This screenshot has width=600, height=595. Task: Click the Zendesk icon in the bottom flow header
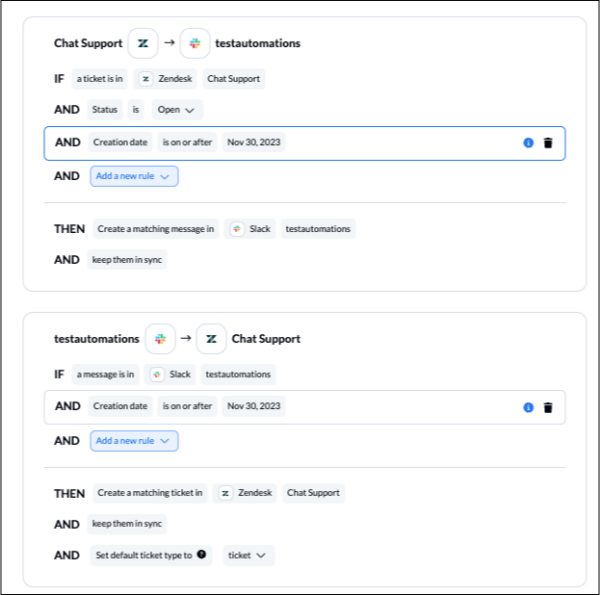tap(212, 339)
